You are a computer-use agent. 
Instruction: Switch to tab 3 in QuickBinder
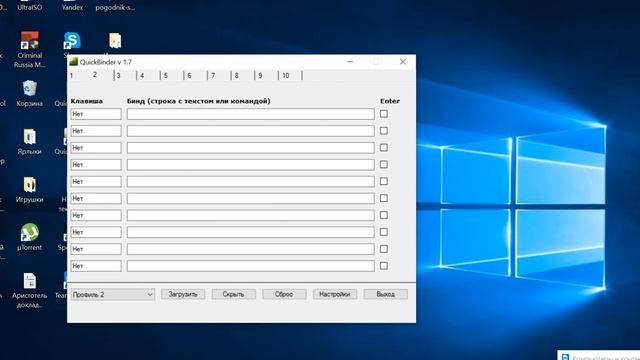tap(118, 76)
